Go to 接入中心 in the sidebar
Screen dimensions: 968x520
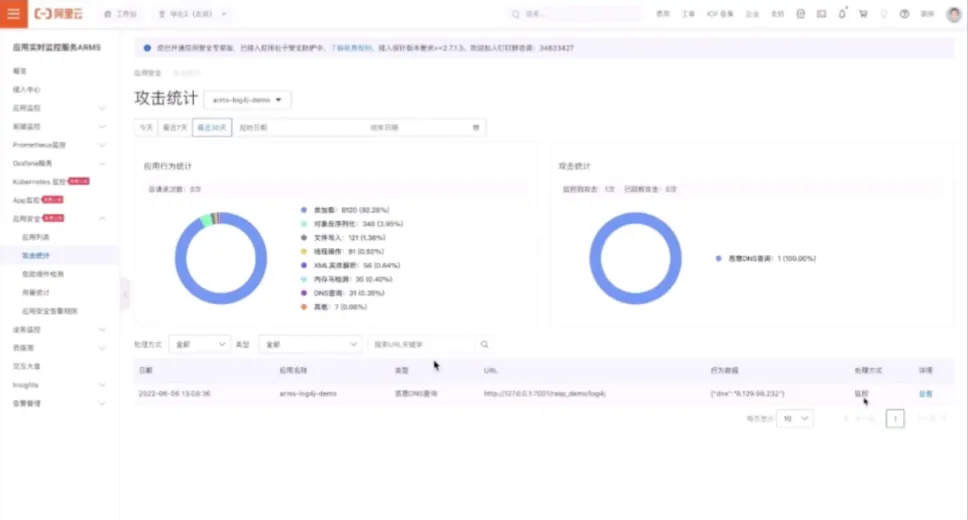click(27, 90)
